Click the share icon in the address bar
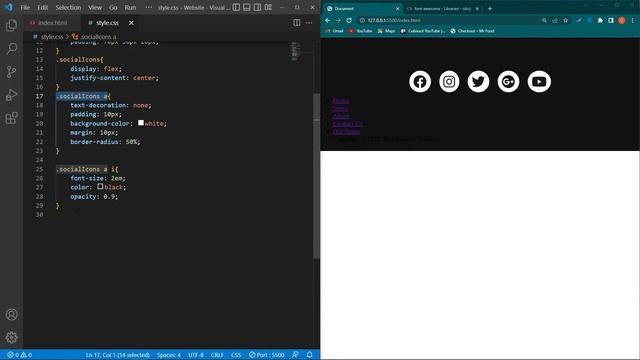This screenshot has width=640, height=360. [555, 20]
